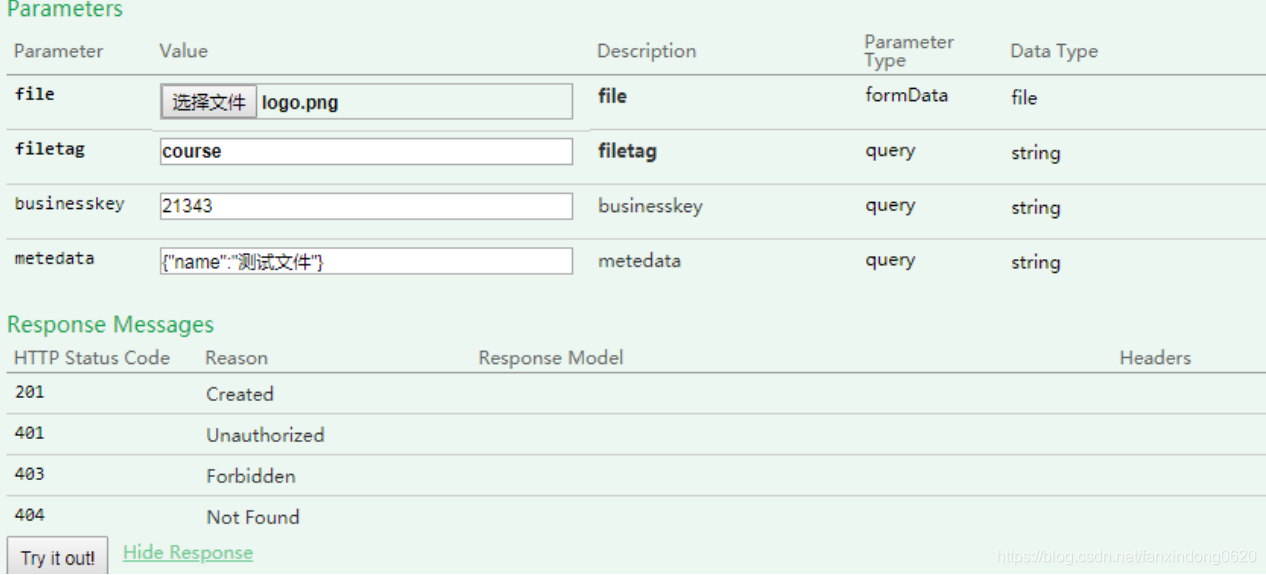Click the 201 status code row
Image resolution: width=1266 pixels, height=575 pixels.
pyautogui.click(x=30, y=392)
